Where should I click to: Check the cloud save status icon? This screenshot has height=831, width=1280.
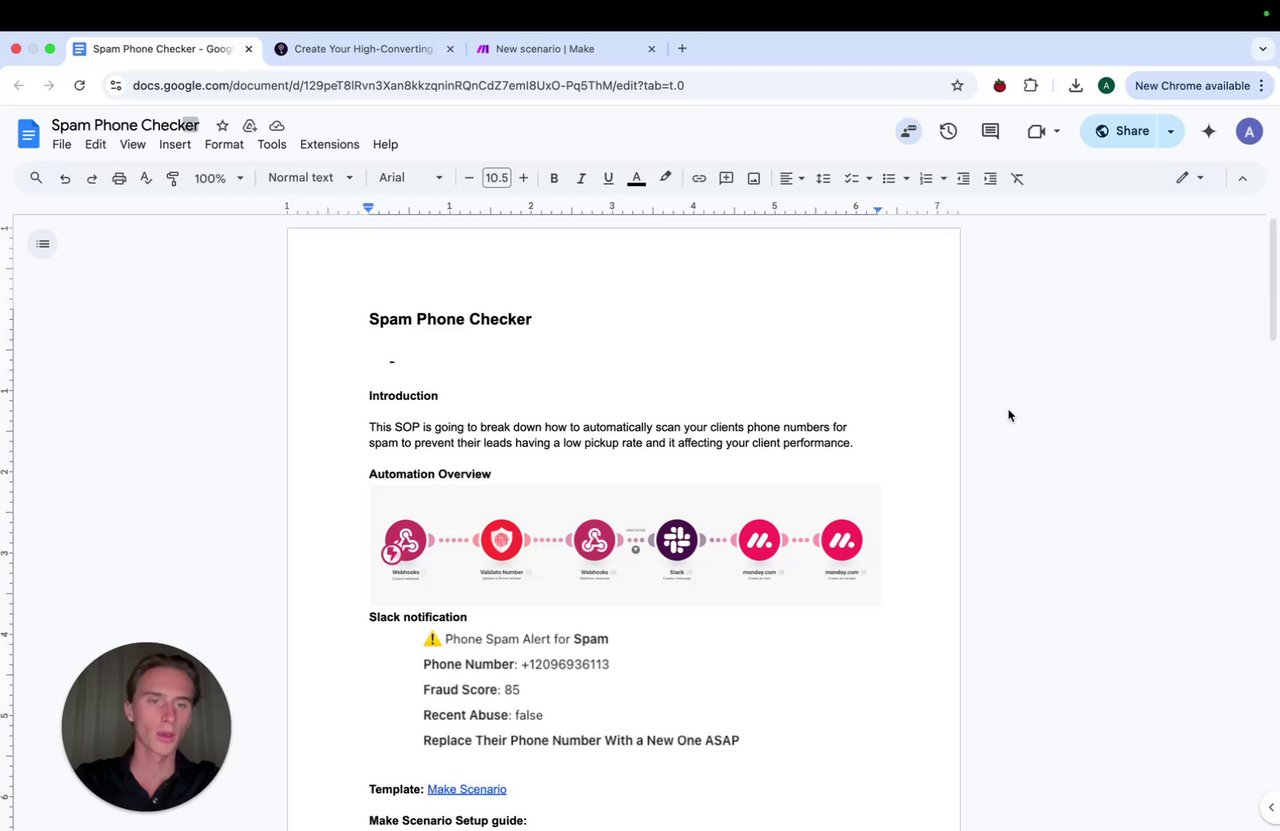click(277, 125)
